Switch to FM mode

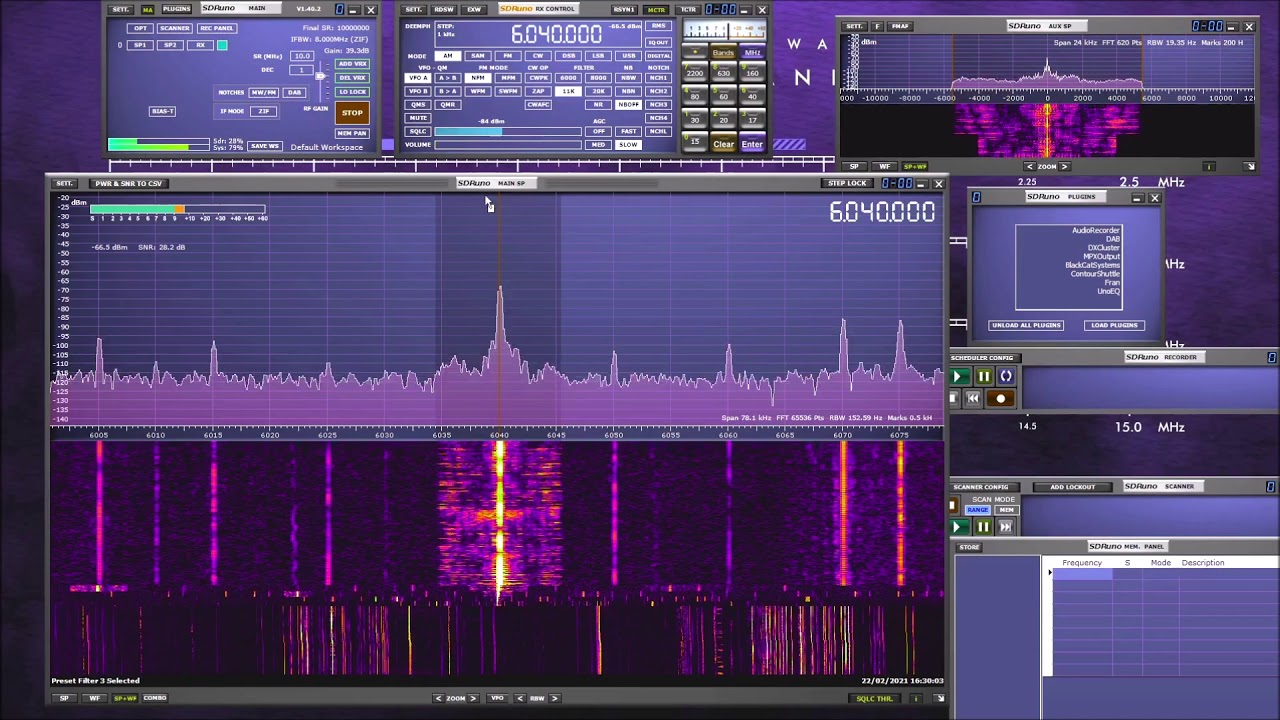coord(508,56)
